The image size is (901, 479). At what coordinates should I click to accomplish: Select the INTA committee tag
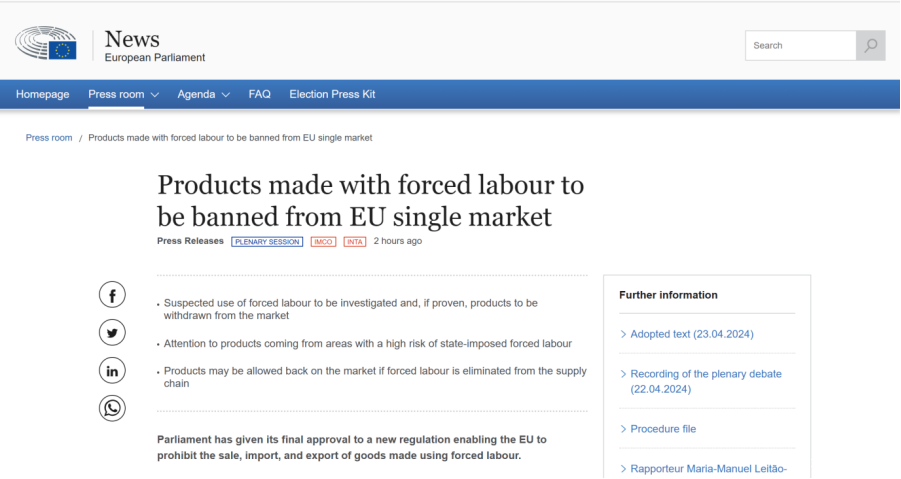(x=355, y=242)
